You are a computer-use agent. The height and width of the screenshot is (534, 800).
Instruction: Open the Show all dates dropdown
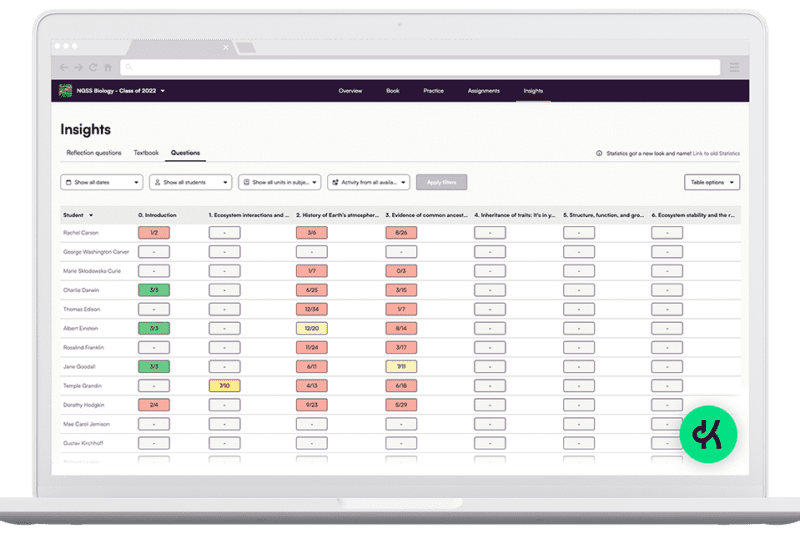[101, 183]
